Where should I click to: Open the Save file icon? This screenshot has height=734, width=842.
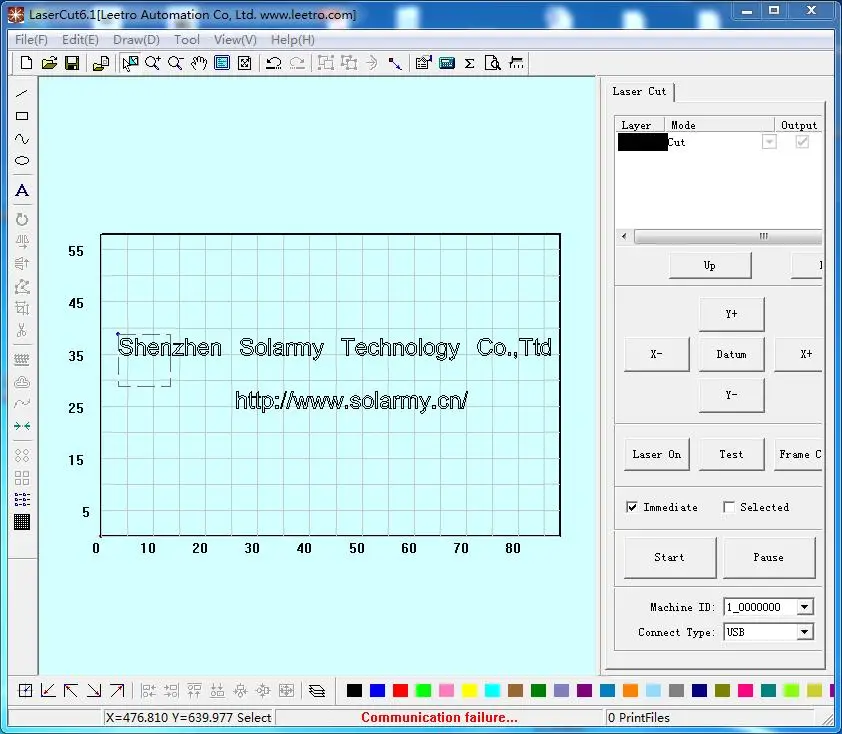click(x=71, y=62)
